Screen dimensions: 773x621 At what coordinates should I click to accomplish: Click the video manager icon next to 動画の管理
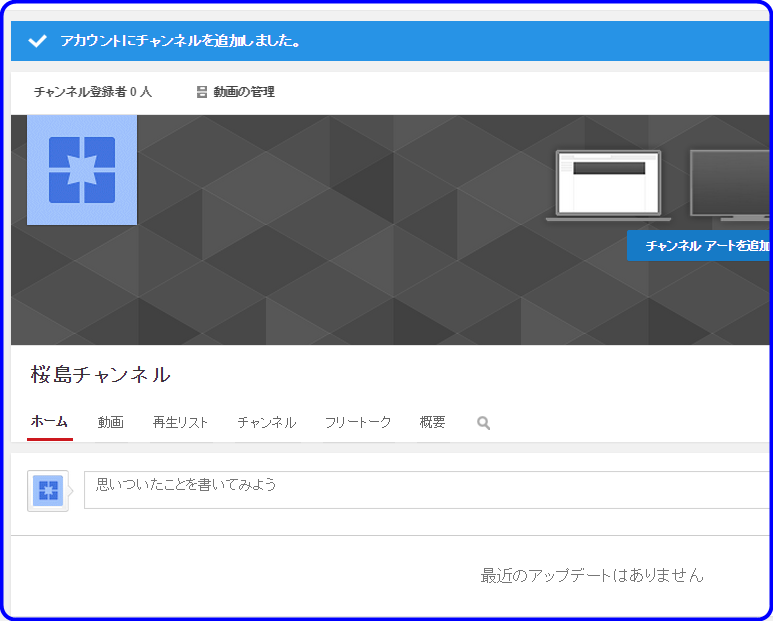pyautogui.click(x=202, y=92)
